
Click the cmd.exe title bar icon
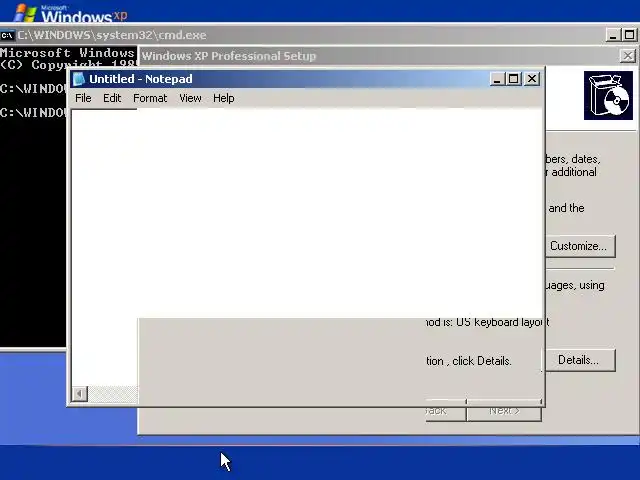[x=7, y=36]
